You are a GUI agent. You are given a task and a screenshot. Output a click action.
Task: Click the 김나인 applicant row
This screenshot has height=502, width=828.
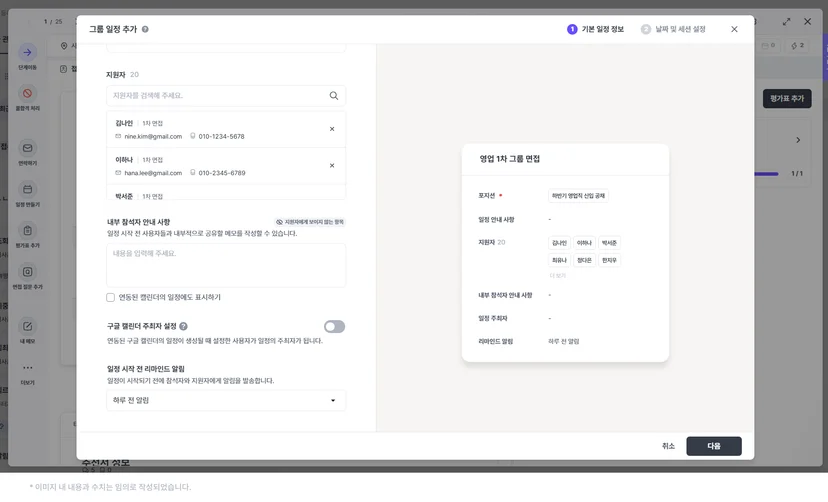click(226, 129)
